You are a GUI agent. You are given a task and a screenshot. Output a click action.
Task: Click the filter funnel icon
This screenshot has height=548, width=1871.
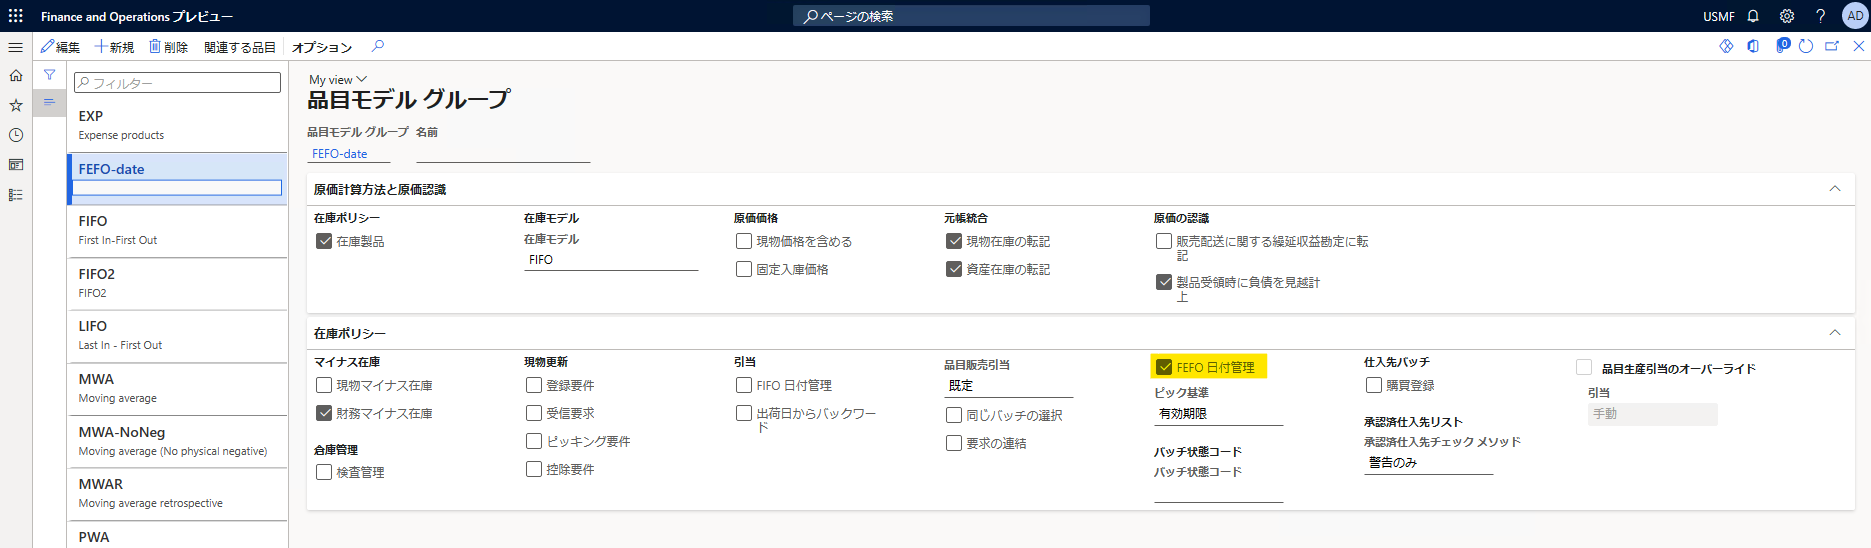tap(49, 74)
